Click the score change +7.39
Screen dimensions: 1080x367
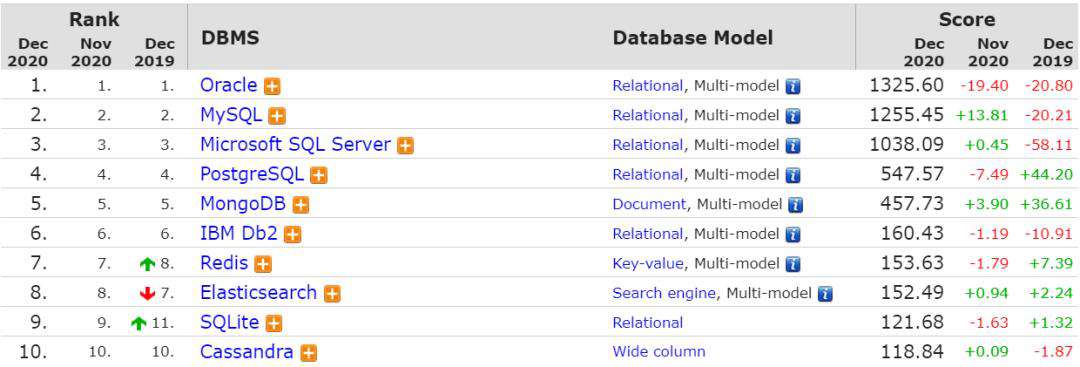pos(1051,264)
